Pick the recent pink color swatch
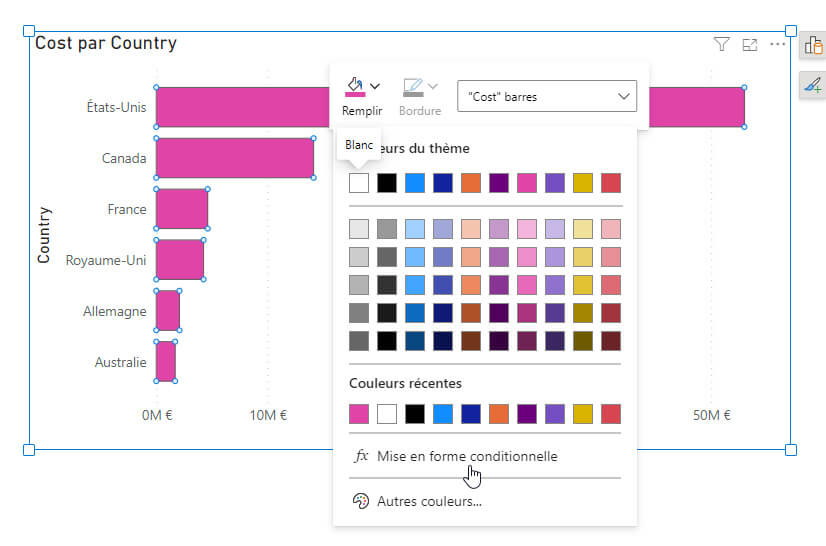The width and height of the screenshot is (826, 546). (359, 414)
